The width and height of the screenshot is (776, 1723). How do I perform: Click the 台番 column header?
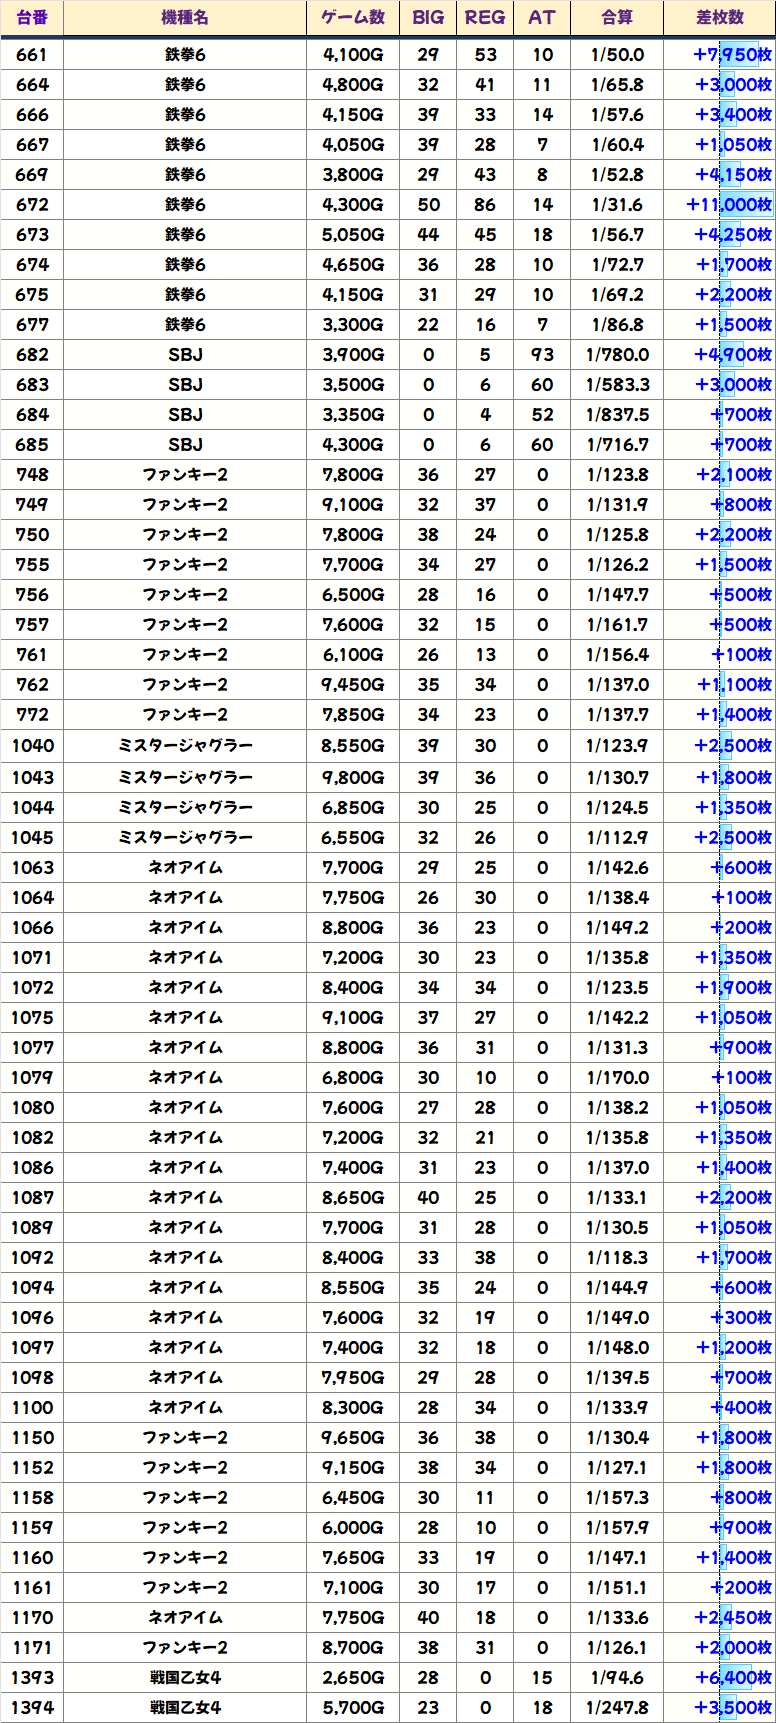(32, 18)
